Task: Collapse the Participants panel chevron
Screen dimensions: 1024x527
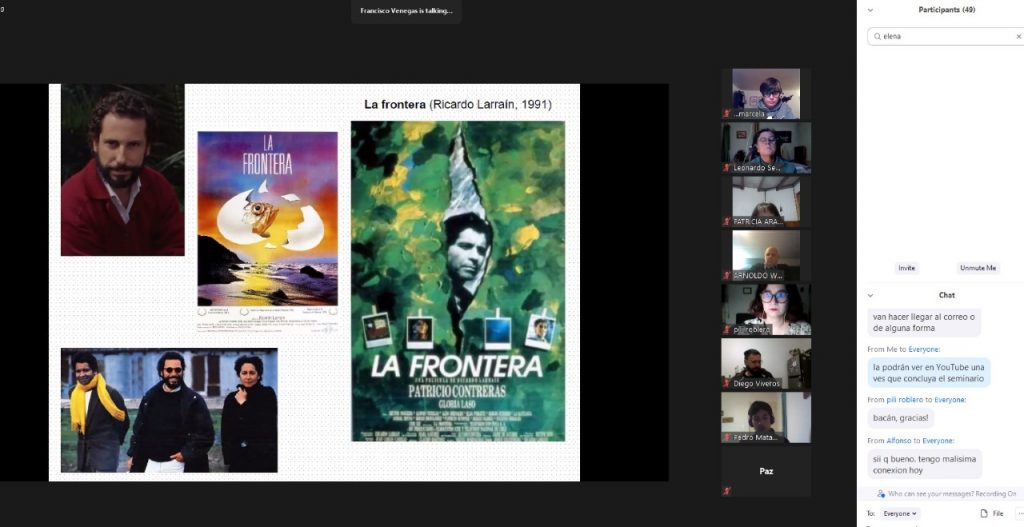Action: tap(870, 10)
